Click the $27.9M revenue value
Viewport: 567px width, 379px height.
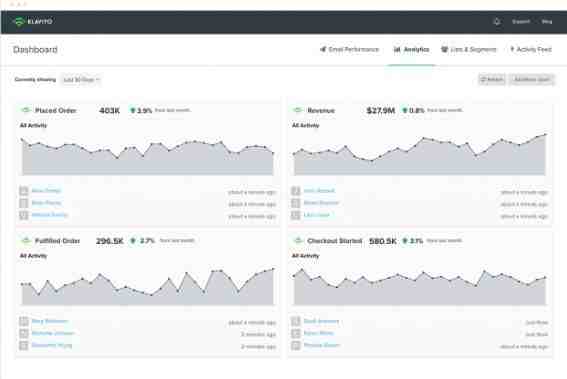pos(381,110)
